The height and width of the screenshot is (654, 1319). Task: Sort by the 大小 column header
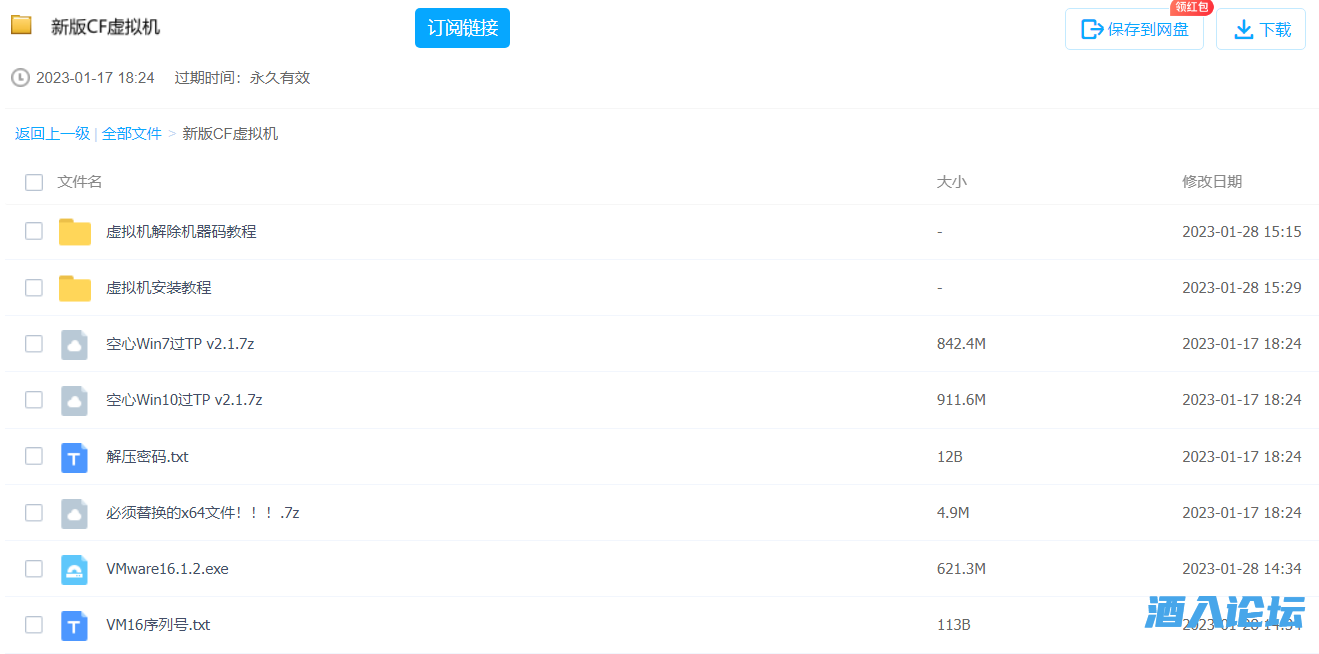[951, 182]
